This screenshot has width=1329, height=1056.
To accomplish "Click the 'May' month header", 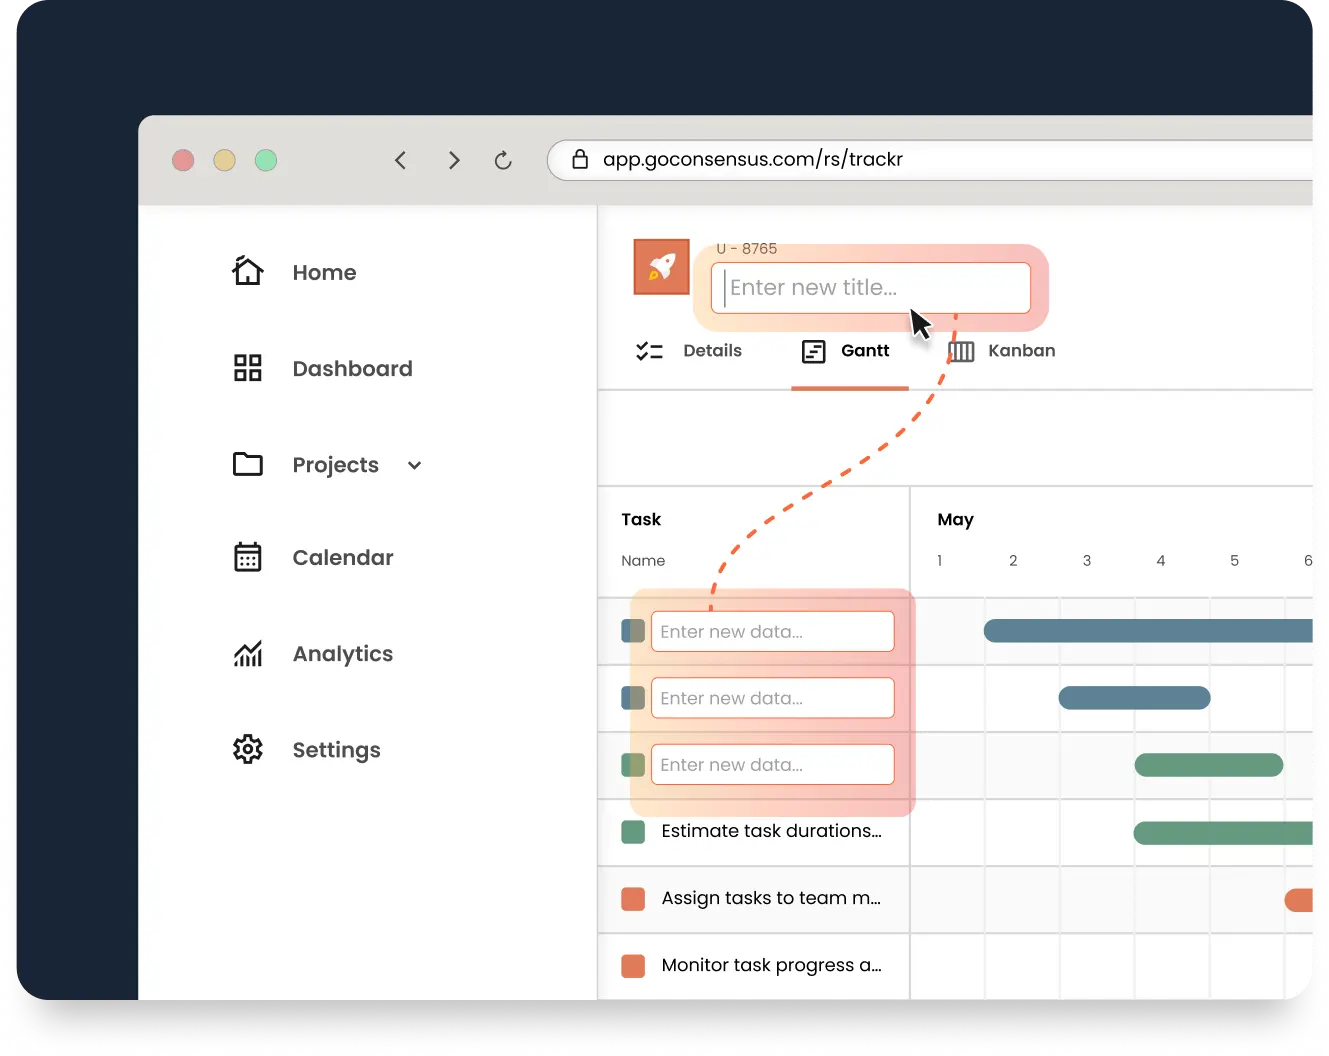I will coord(955,520).
